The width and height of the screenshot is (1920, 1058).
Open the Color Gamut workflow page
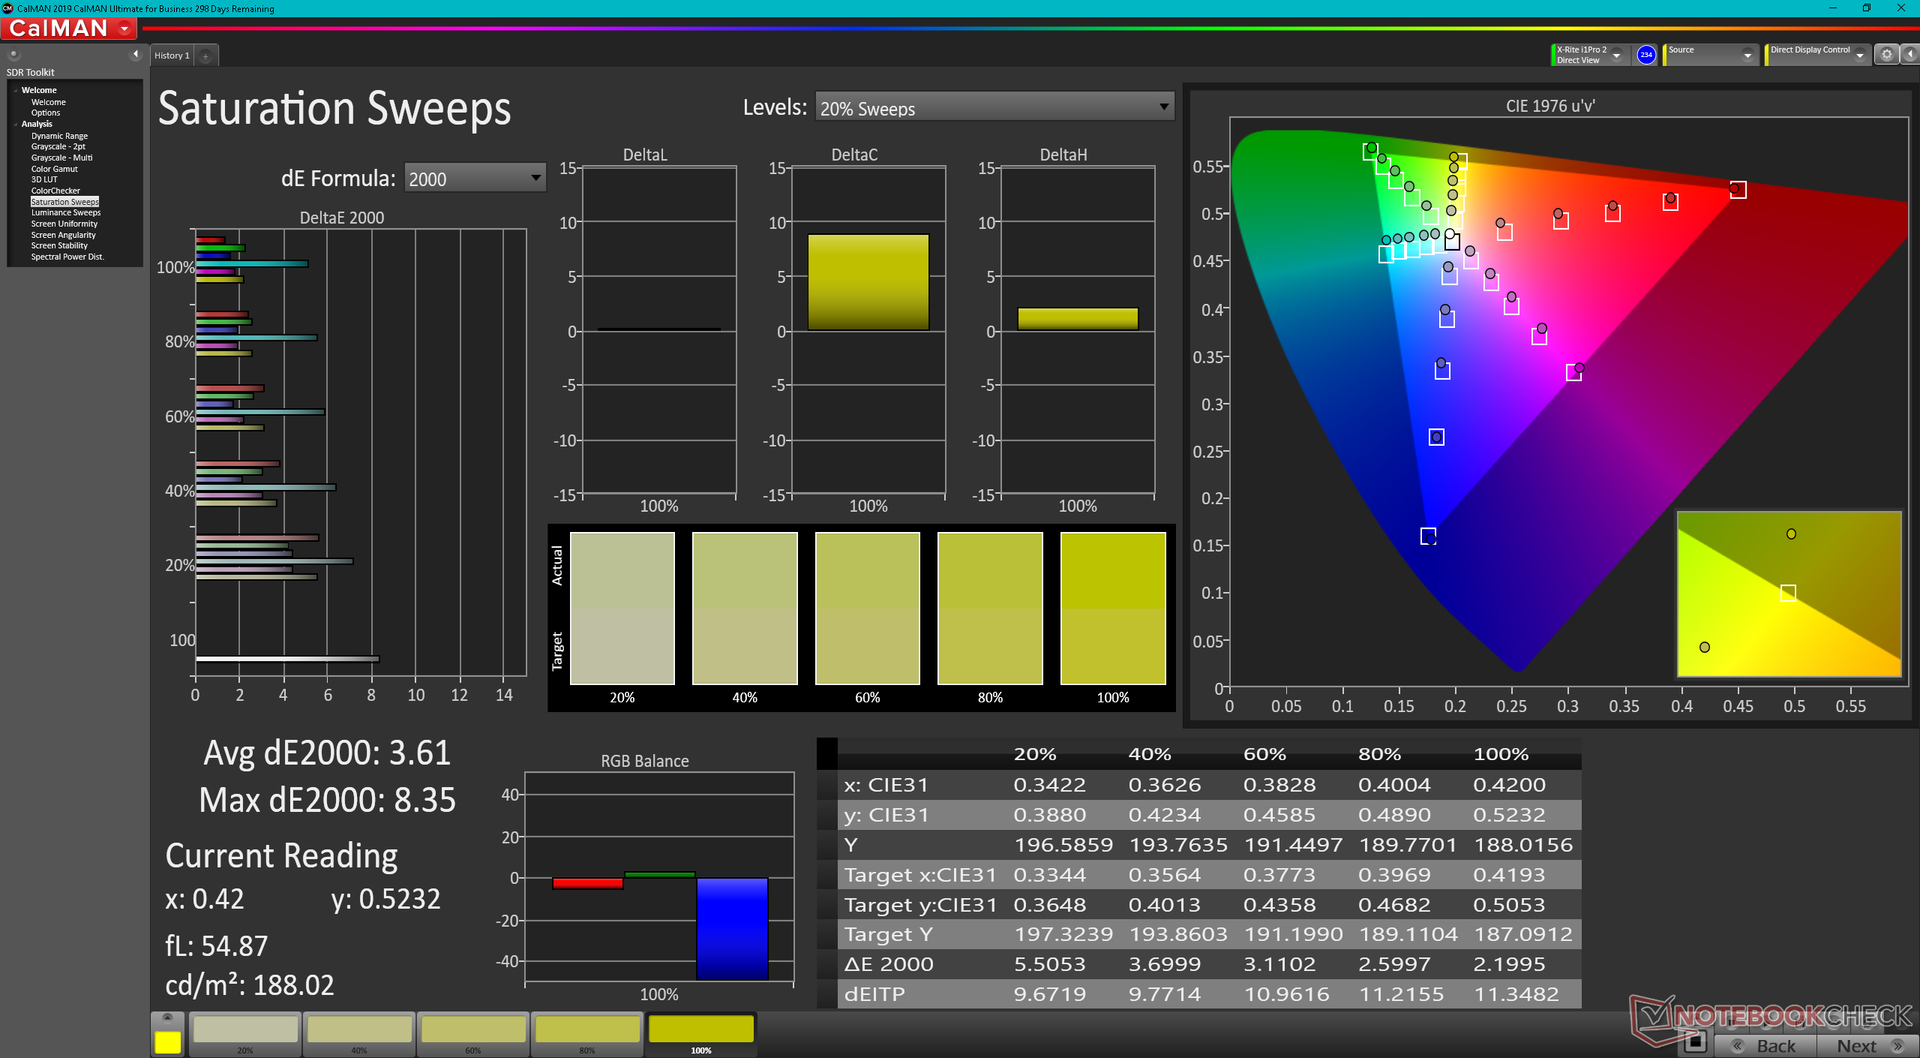(x=54, y=169)
